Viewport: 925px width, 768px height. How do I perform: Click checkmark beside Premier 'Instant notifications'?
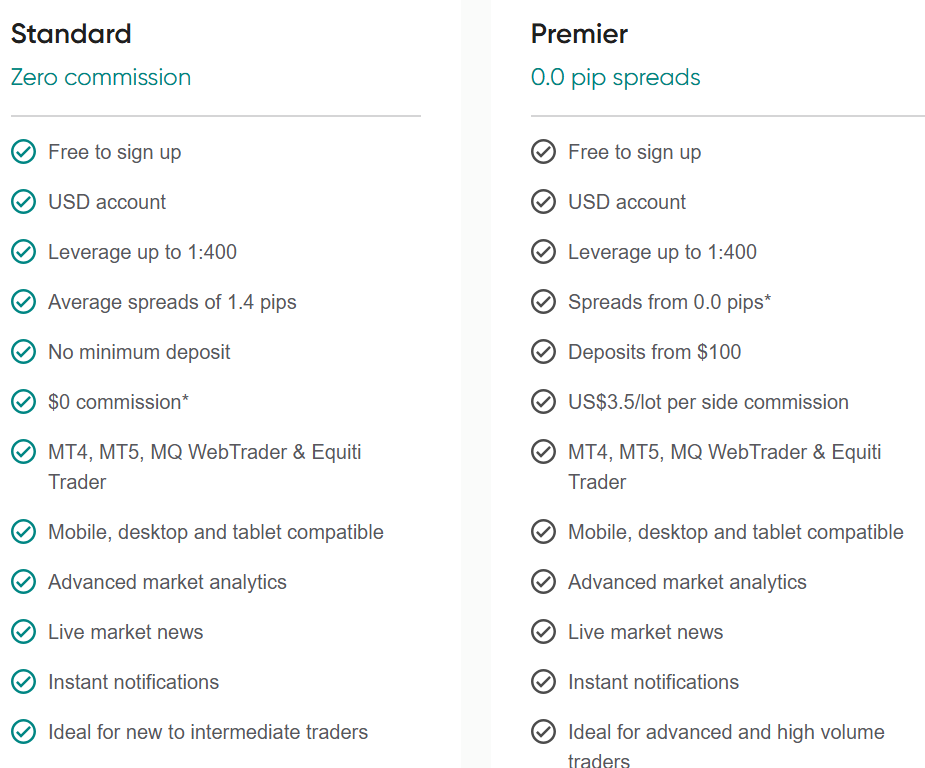(543, 682)
